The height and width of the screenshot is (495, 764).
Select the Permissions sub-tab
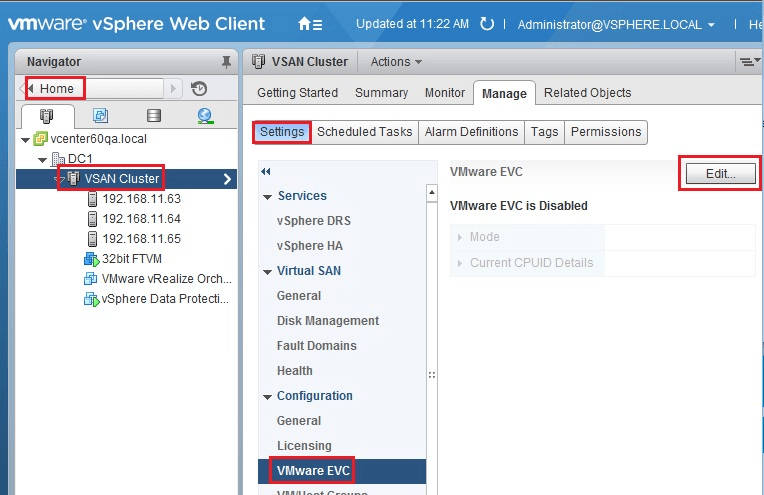click(606, 132)
